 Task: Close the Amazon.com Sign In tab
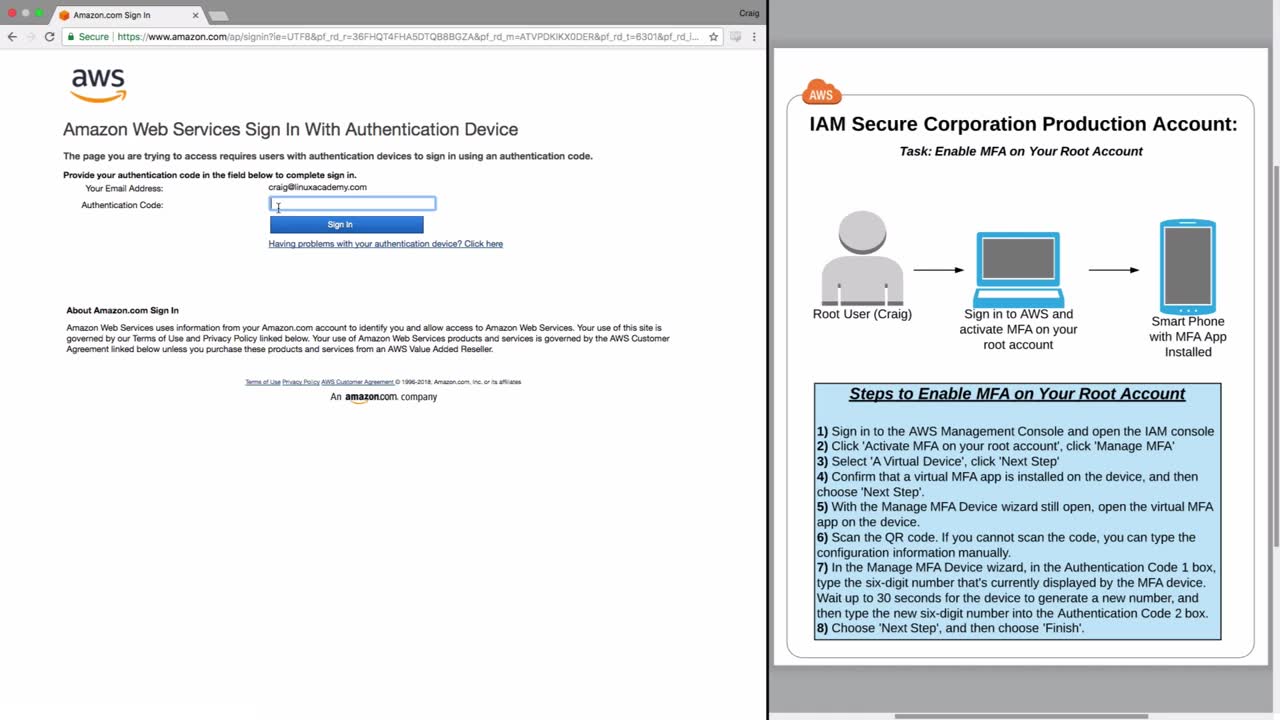click(195, 15)
